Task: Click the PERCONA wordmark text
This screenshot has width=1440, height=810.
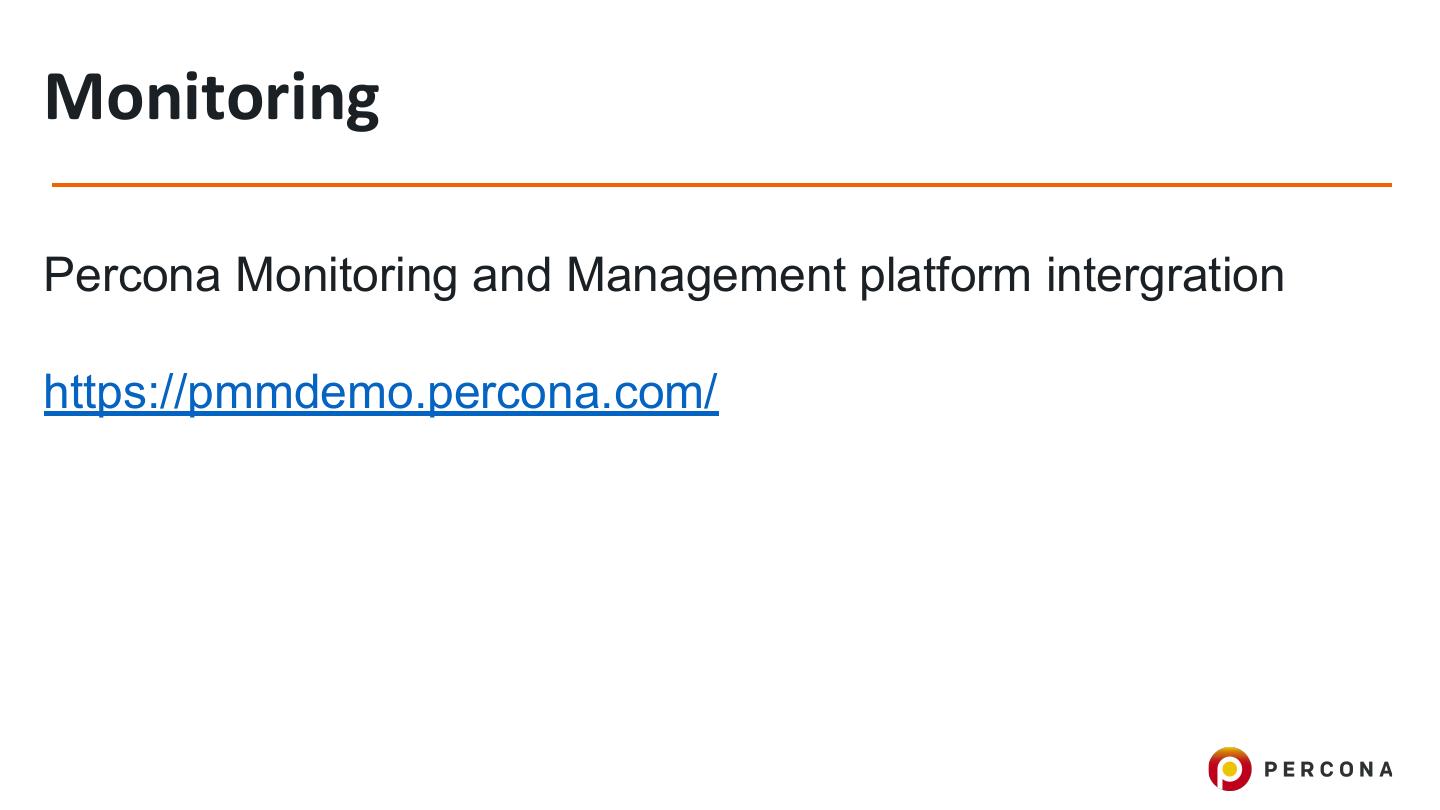Action: click(1328, 769)
